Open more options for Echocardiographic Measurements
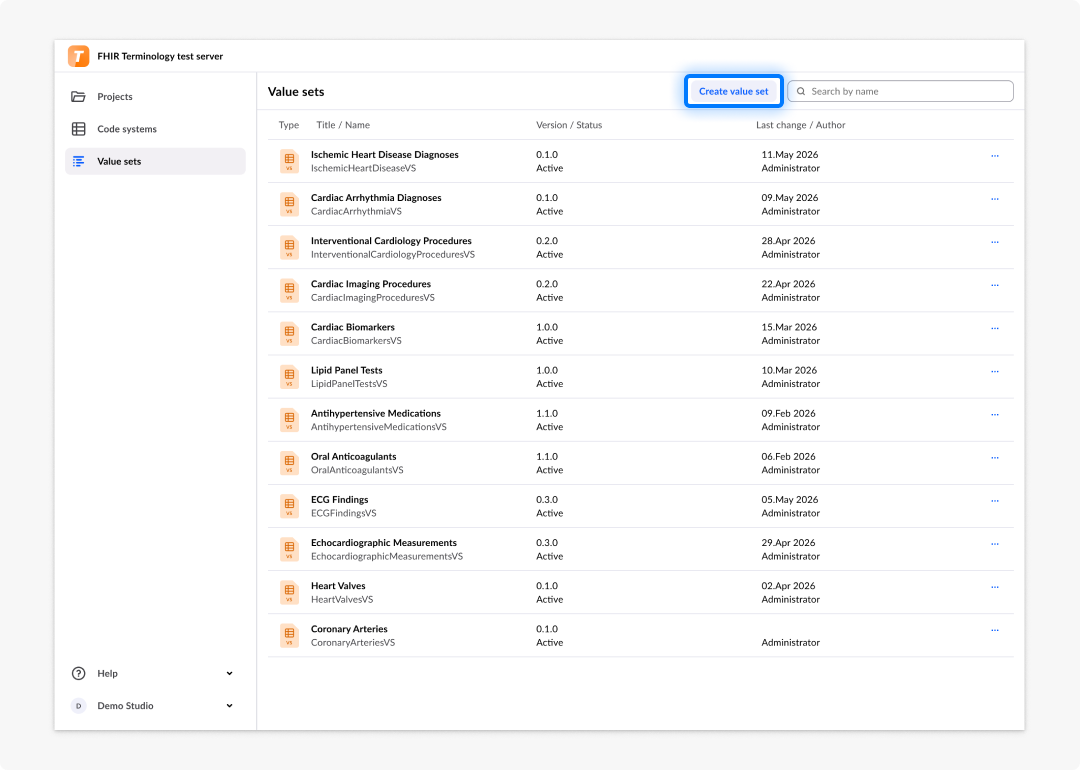 pos(995,544)
